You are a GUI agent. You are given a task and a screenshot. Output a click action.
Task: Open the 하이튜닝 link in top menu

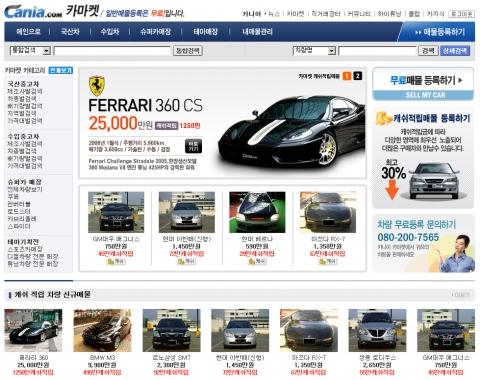(x=389, y=14)
